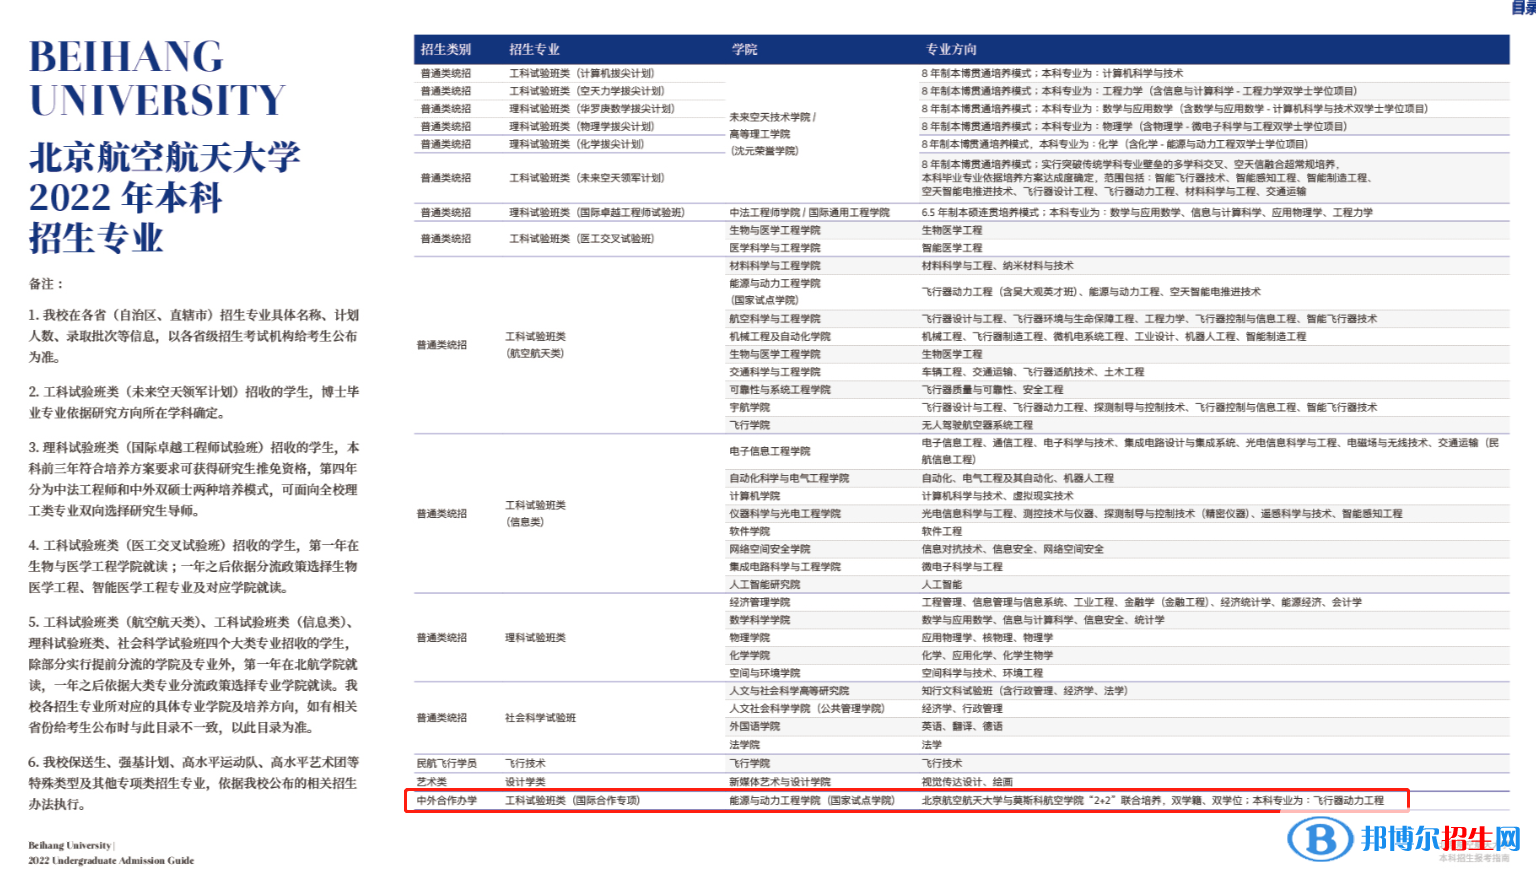
Task: Click 人文社会科学学院（公共管理学院） cell
Action: click(806, 708)
